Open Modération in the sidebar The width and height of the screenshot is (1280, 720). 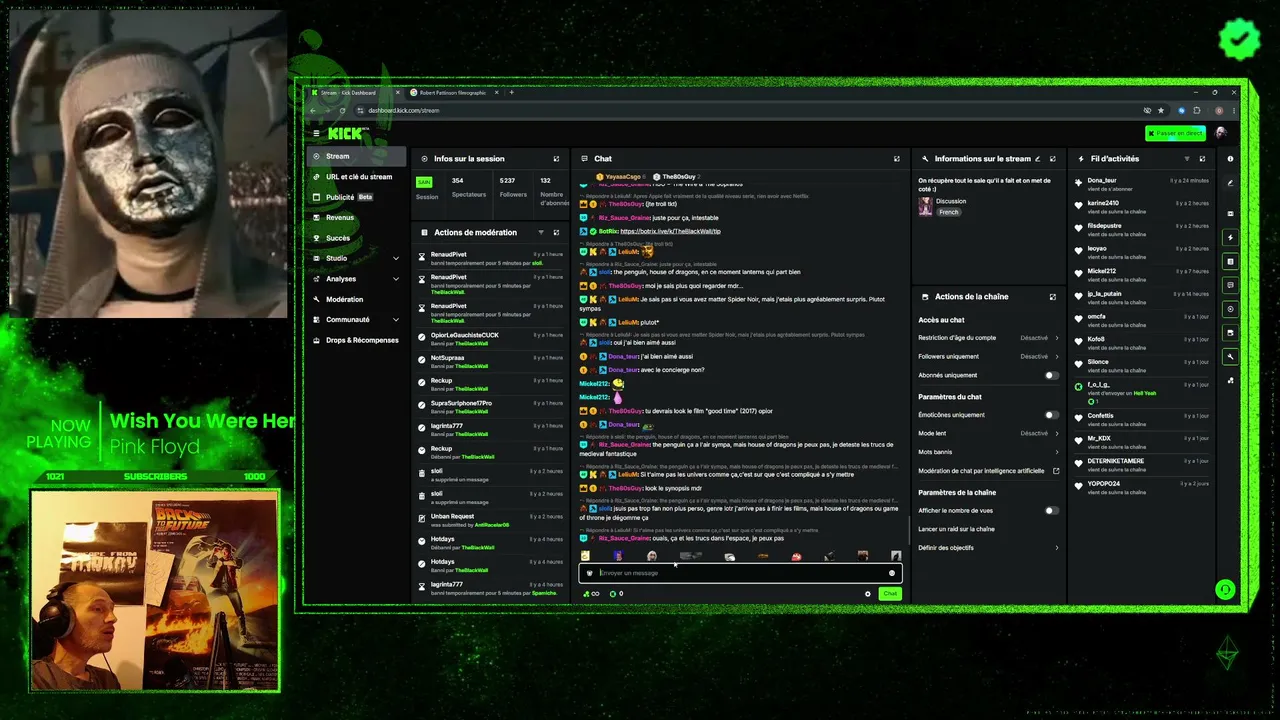point(356,299)
